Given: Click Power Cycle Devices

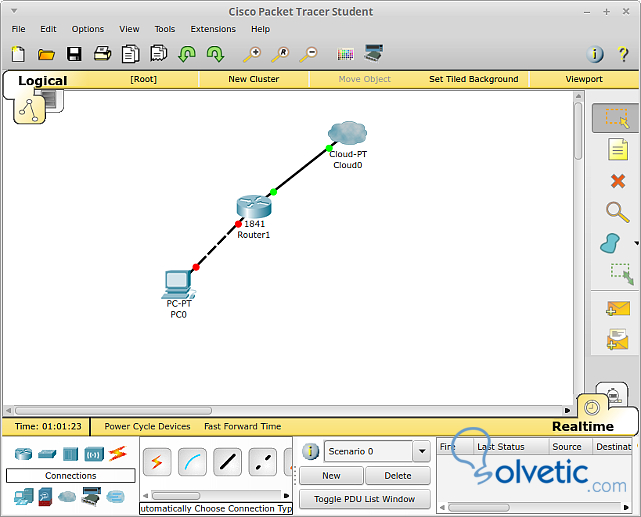Looking at the screenshot, I should click(147, 426).
